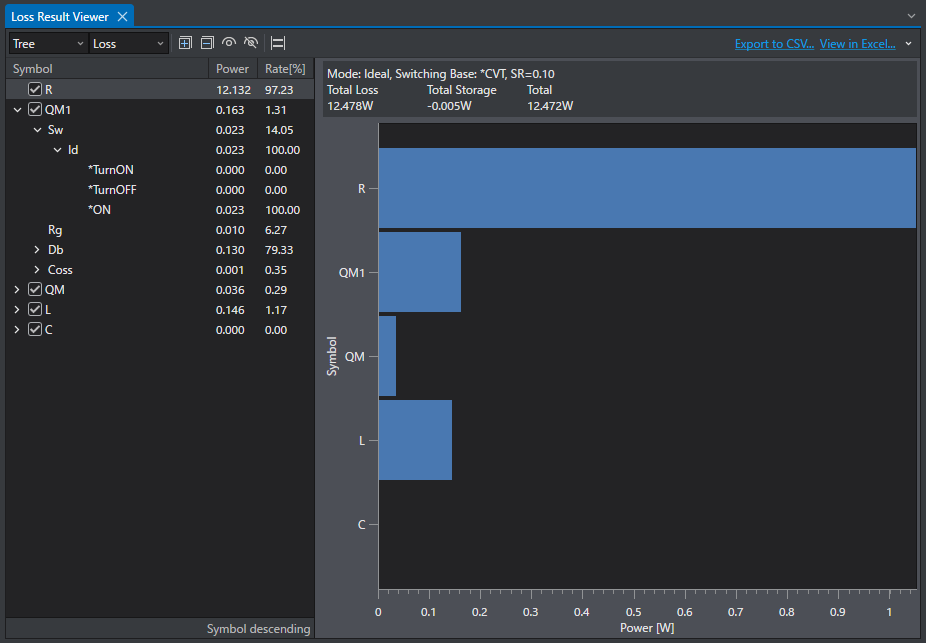
Task: Click the expand all tree icon
Action: [185, 43]
